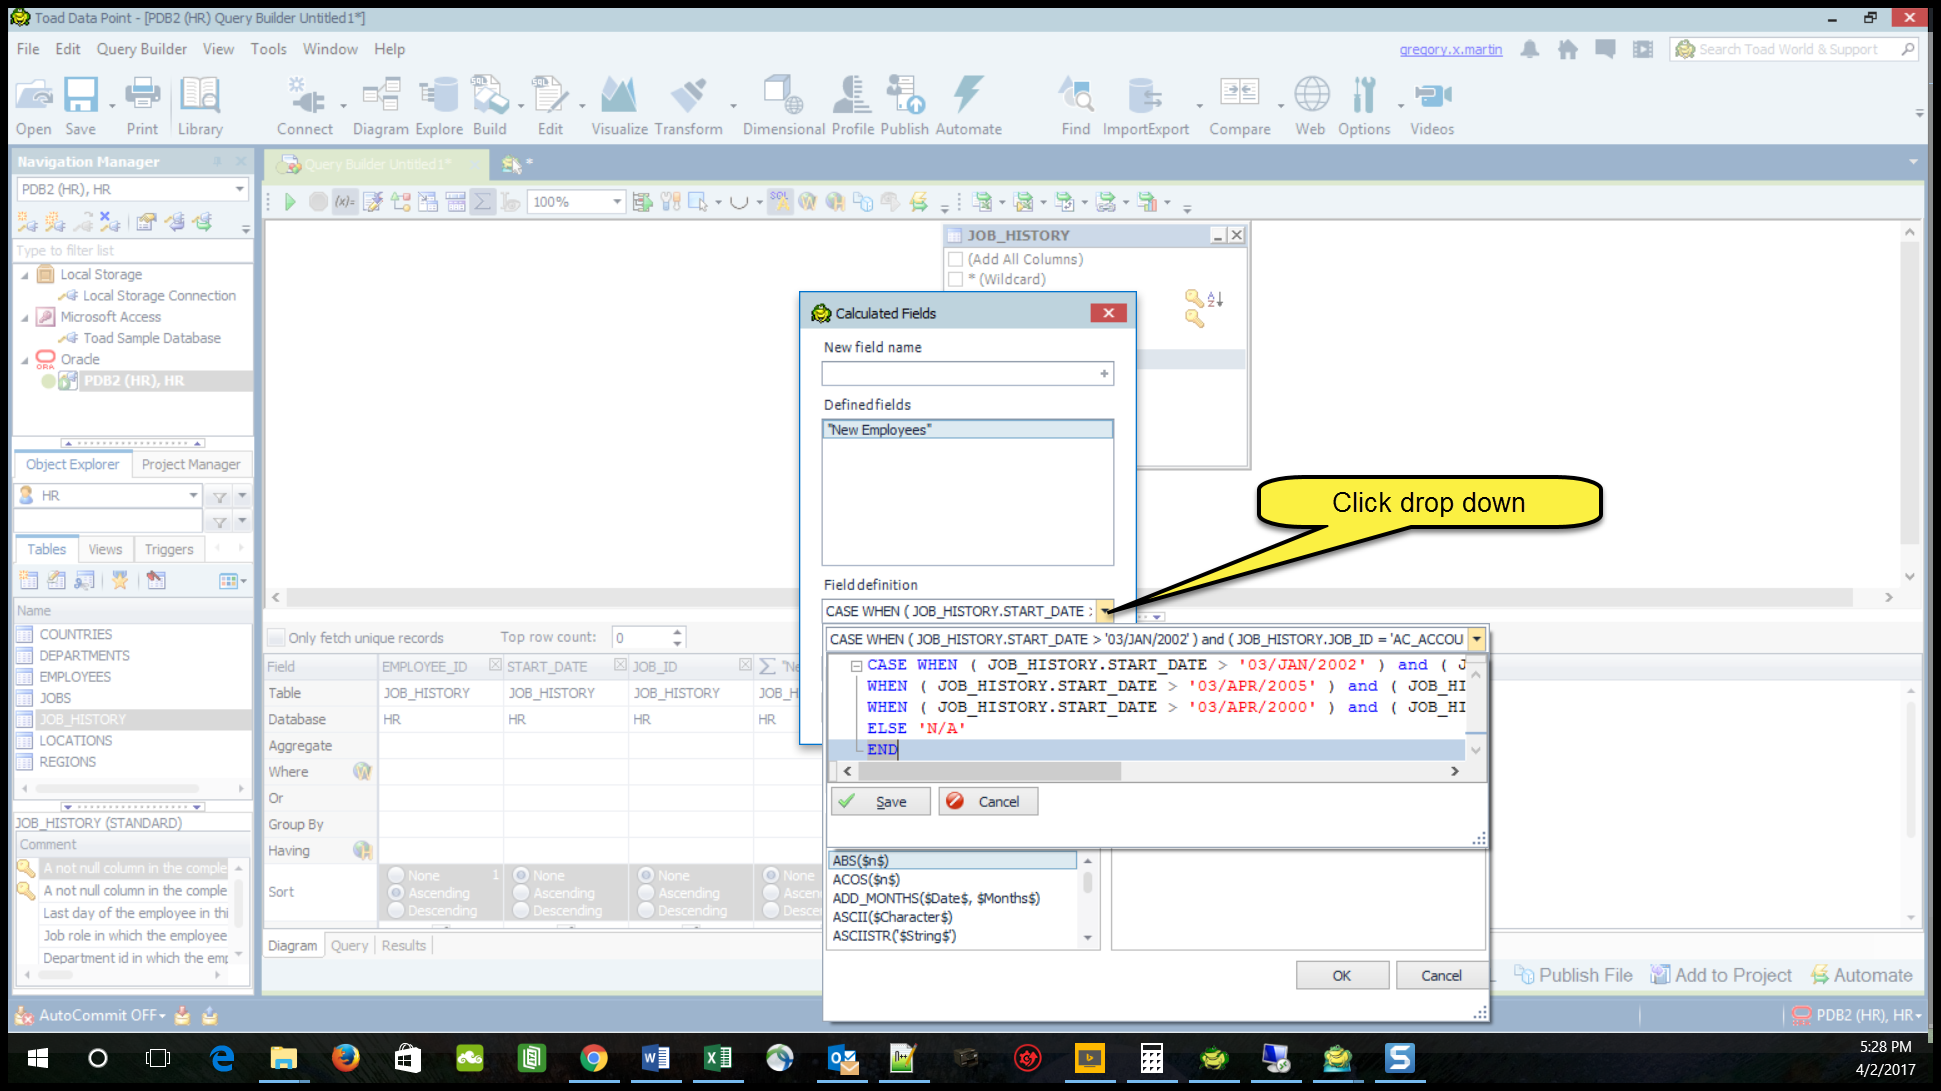Click OK in Calculated Fields dialog
The width and height of the screenshot is (1941, 1091).
(1342, 976)
